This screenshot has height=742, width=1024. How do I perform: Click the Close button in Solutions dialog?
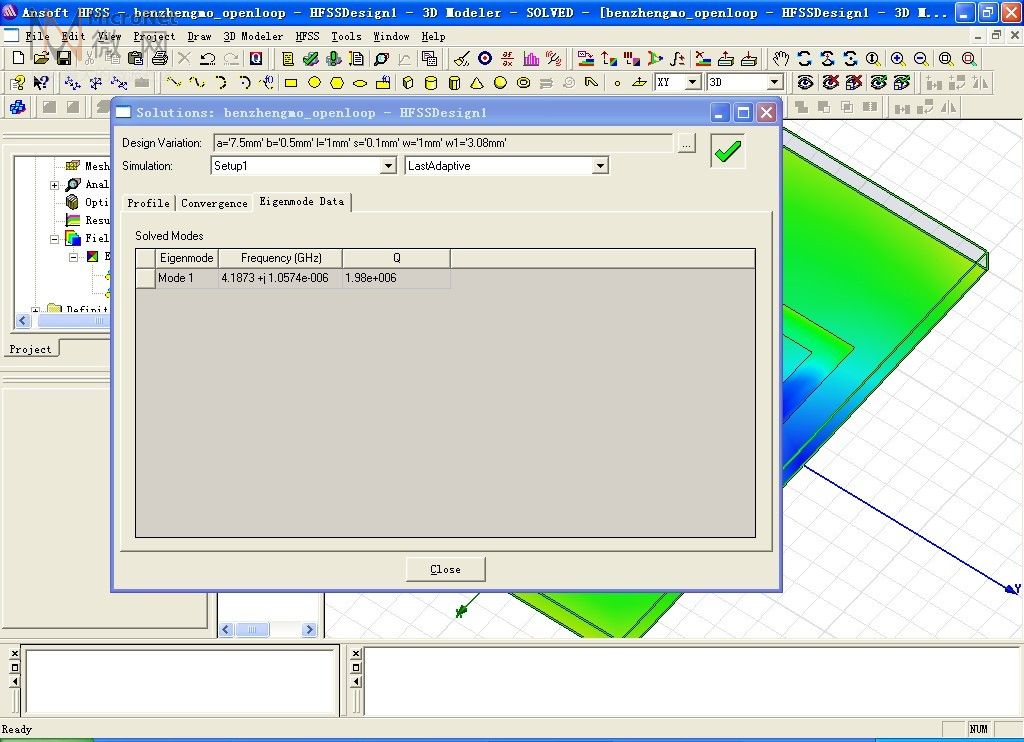[x=445, y=569]
